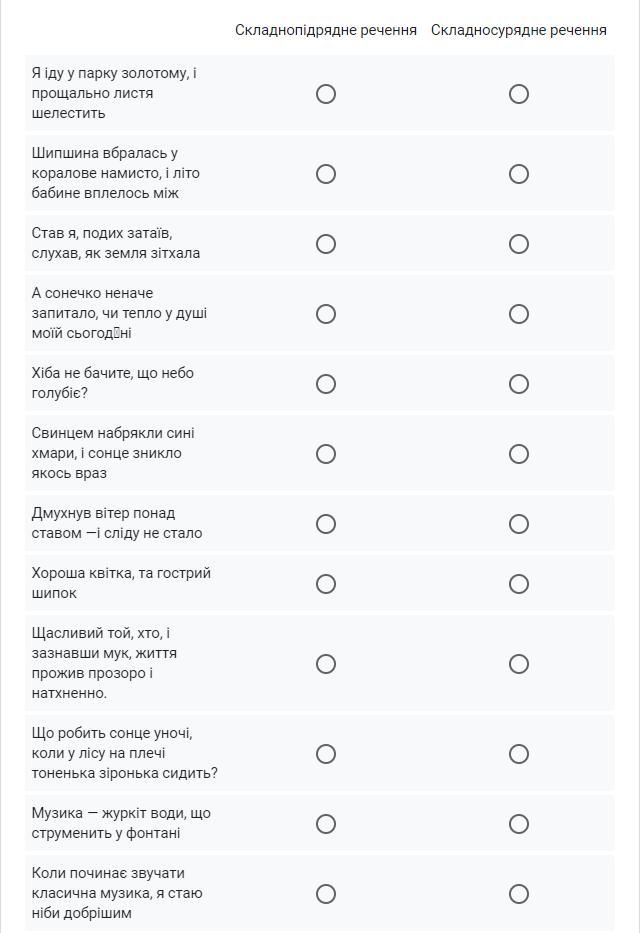Pick Складнопідрядне for 'Хіба не бачите' sentence

click(326, 384)
